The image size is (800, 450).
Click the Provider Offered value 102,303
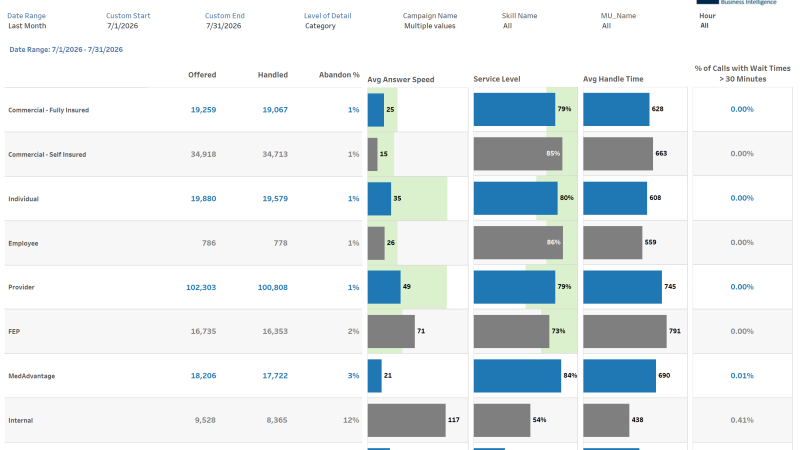pos(201,287)
